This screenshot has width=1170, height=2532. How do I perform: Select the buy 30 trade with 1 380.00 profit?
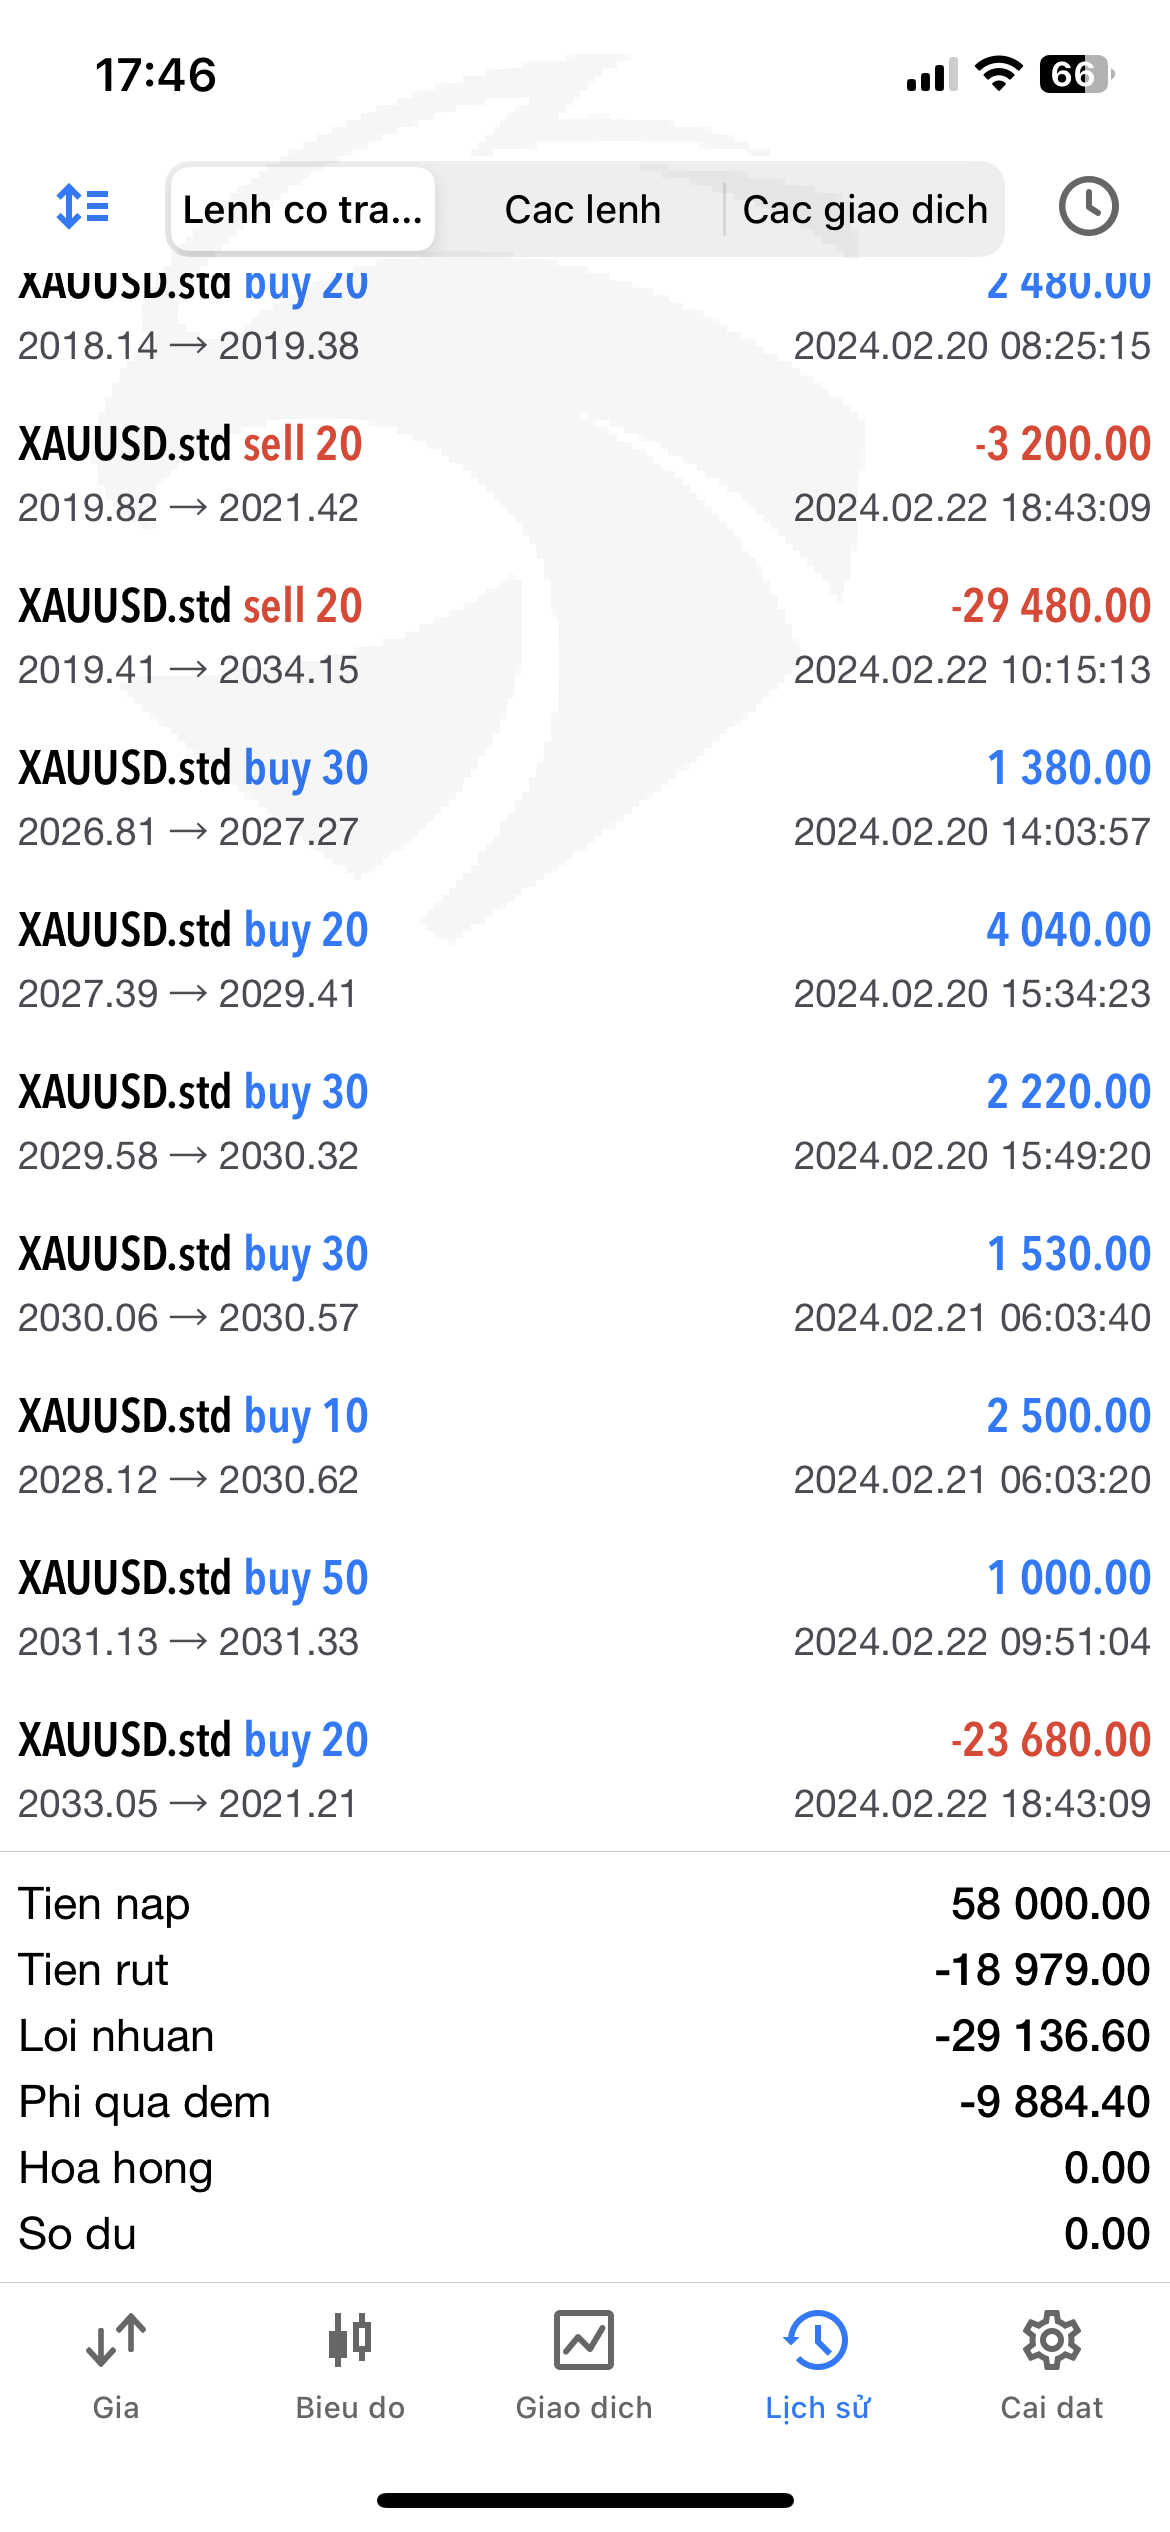[x=585, y=798]
